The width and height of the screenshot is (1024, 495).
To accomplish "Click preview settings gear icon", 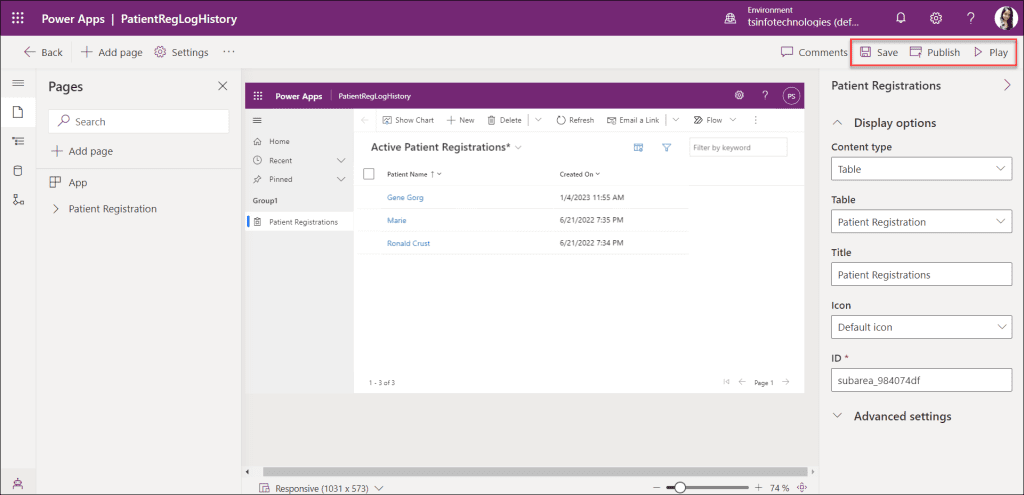I will (739, 95).
